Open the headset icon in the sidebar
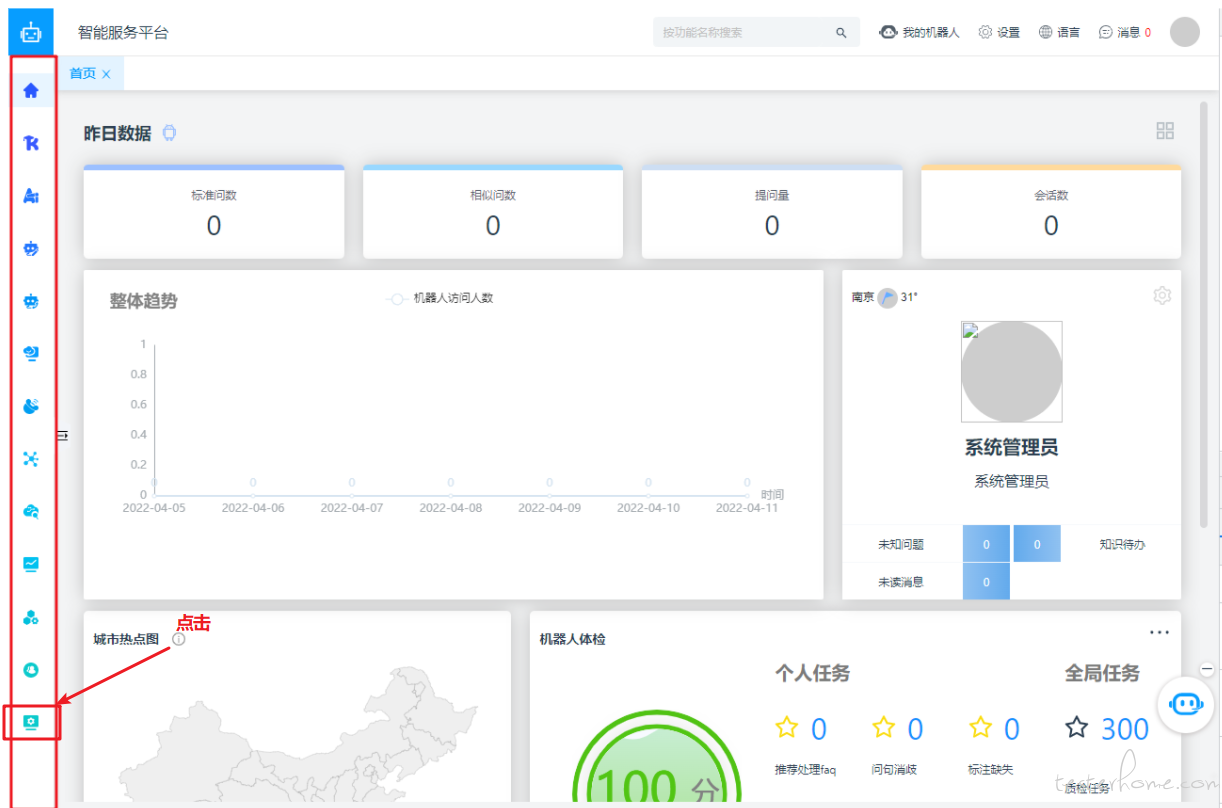 click(x=31, y=353)
